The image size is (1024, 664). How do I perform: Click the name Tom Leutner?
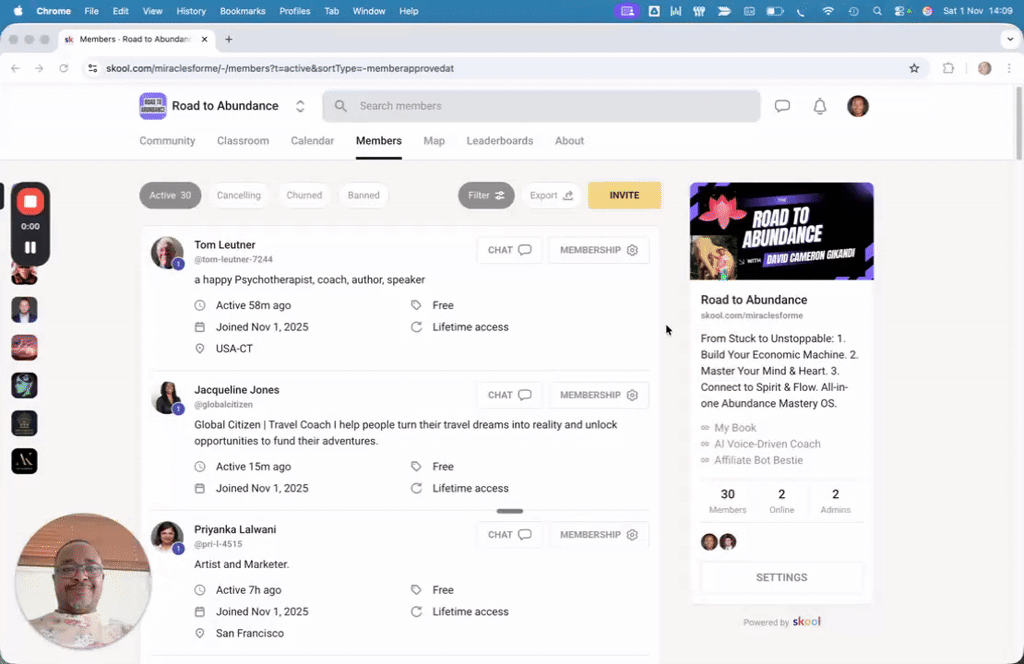[225, 245]
